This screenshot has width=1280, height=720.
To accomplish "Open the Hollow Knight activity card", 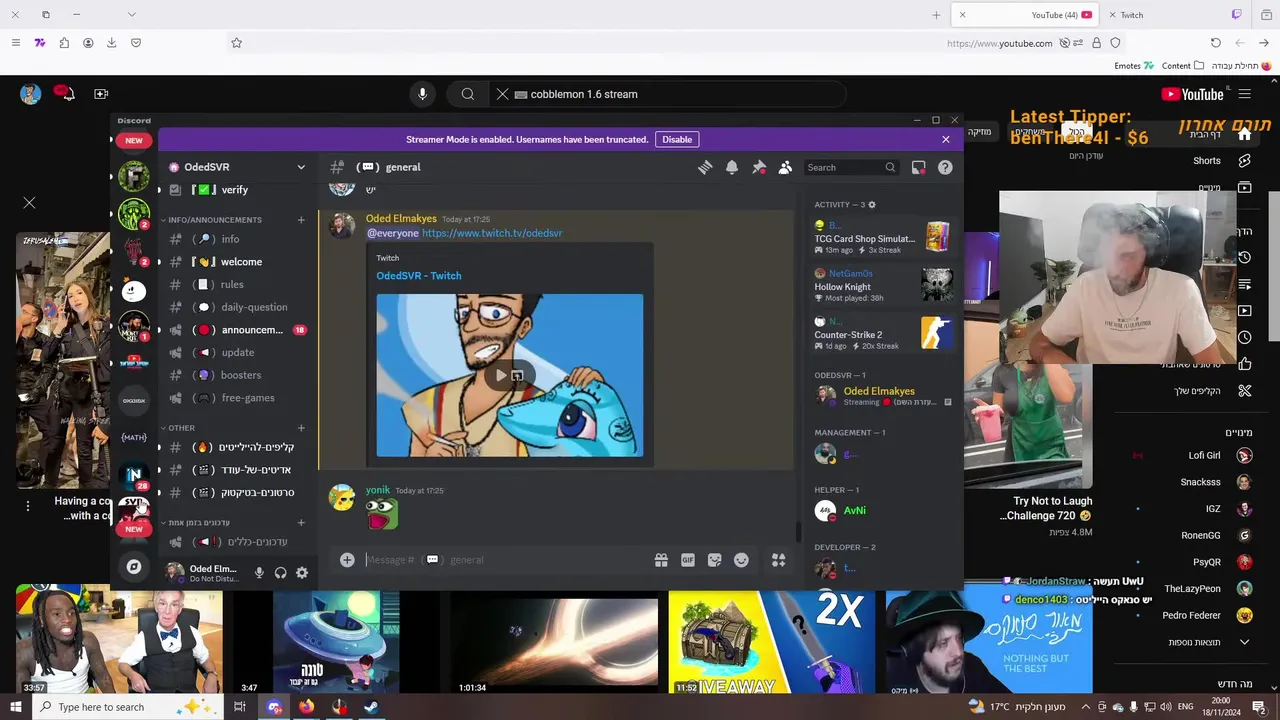I will [883, 286].
